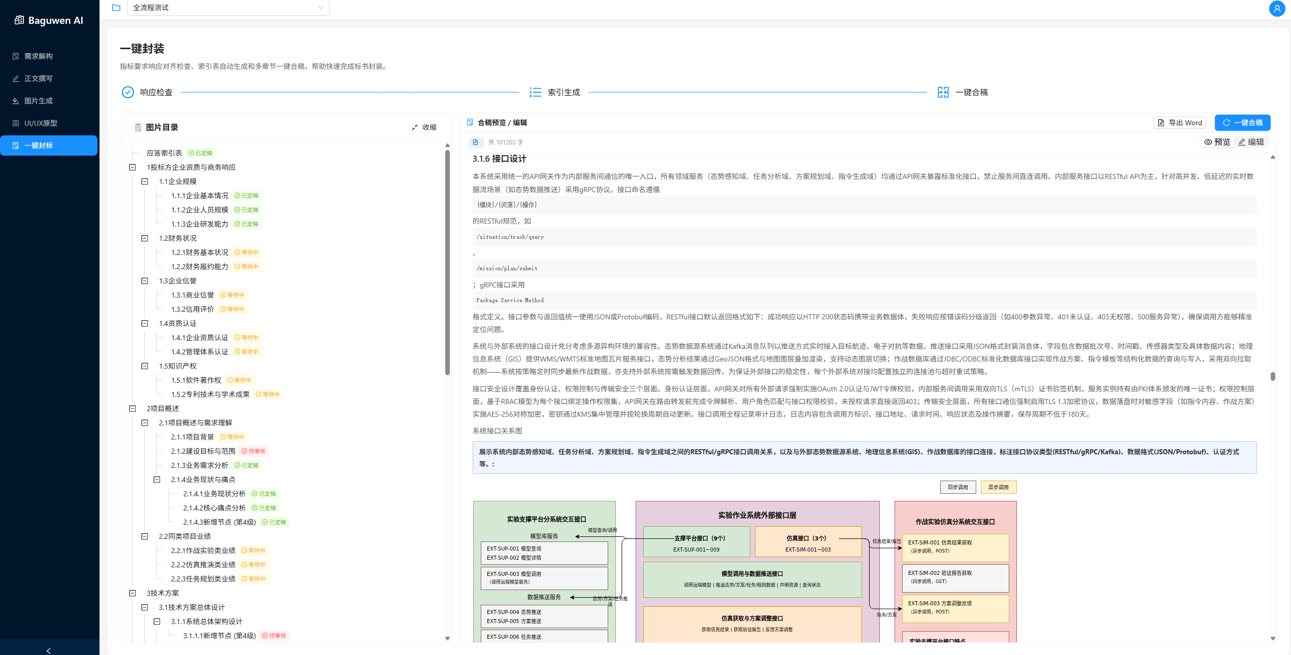Collapse the 2.1.4业务现状与痛点 node
This screenshot has width=1291, height=655.
[x=157, y=479]
